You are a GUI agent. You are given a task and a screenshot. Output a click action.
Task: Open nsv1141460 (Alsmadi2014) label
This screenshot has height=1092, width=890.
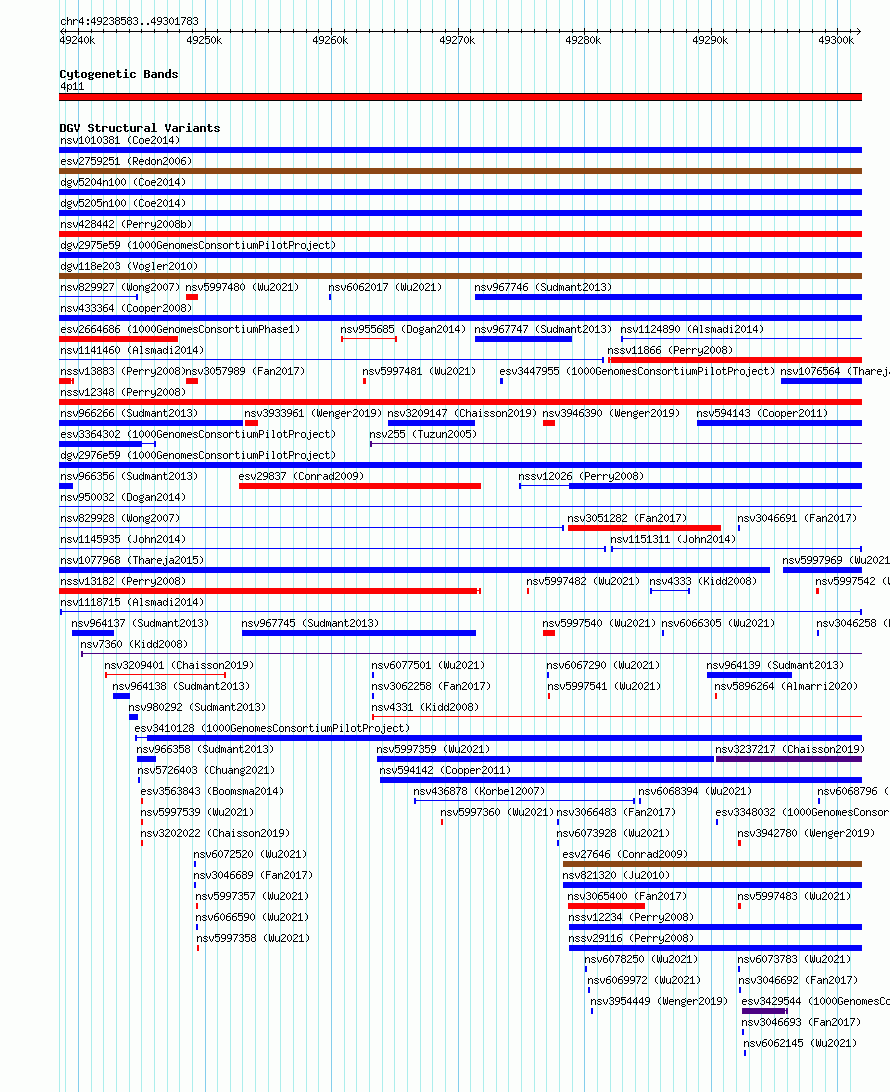click(x=132, y=350)
